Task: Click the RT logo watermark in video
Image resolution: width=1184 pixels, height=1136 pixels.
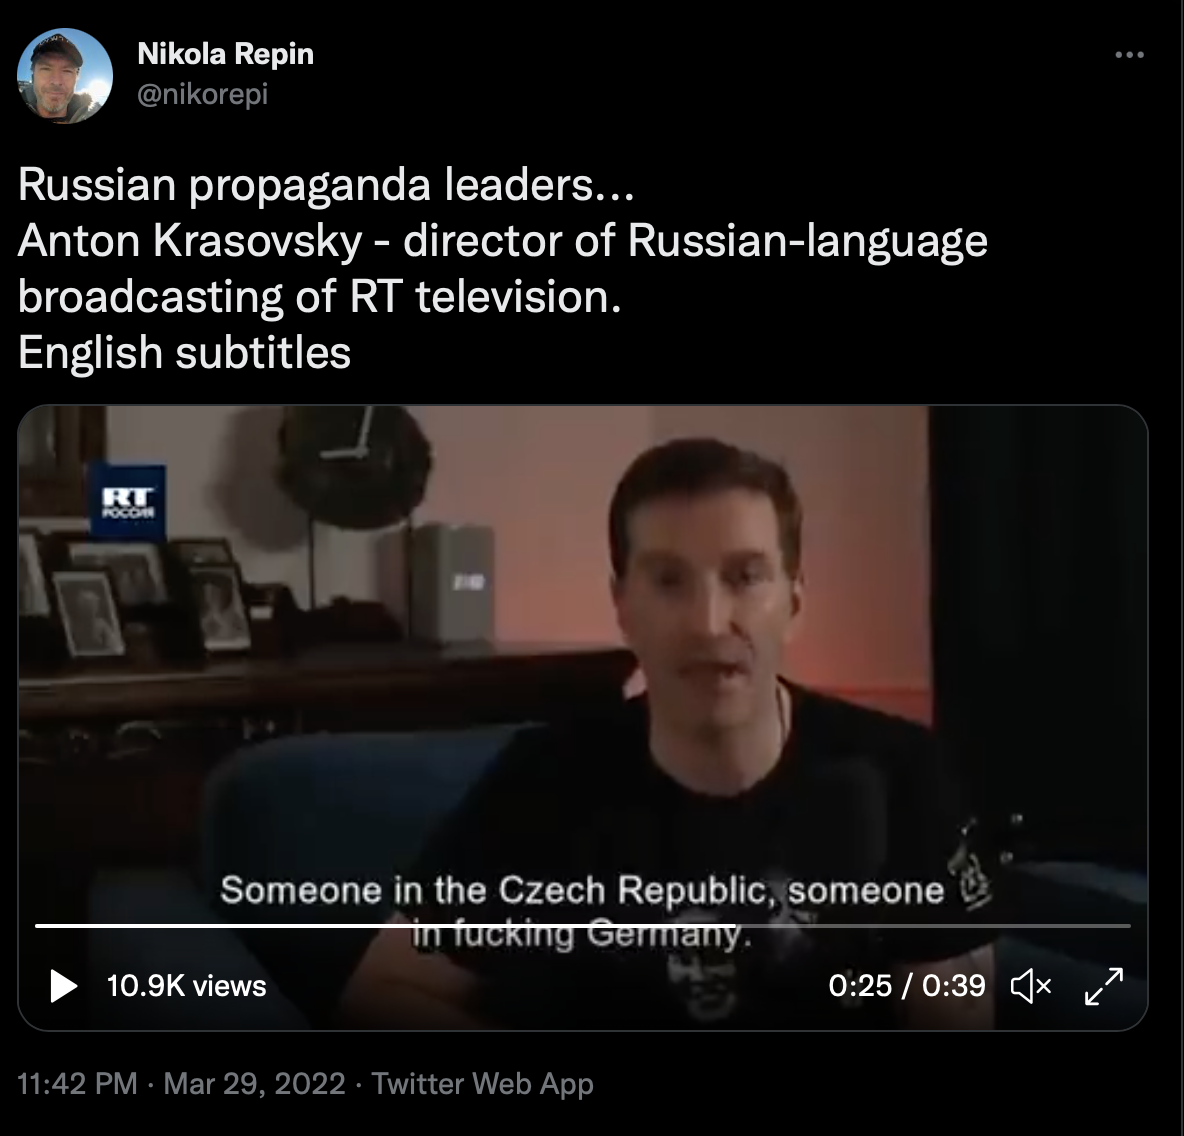Action: tap(128, 500)
